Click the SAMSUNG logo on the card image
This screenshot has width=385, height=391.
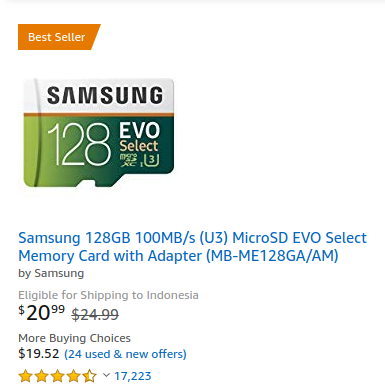(x=105, y=95)
